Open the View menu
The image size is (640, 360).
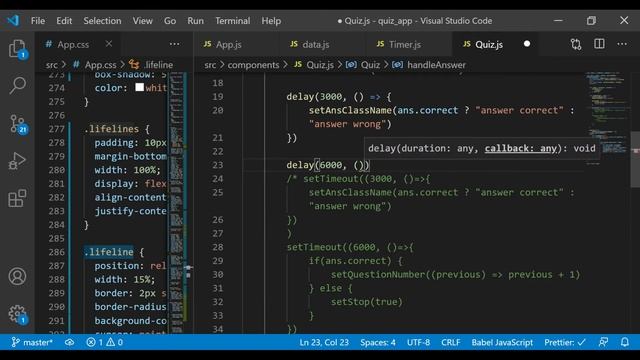pos(142,21)
